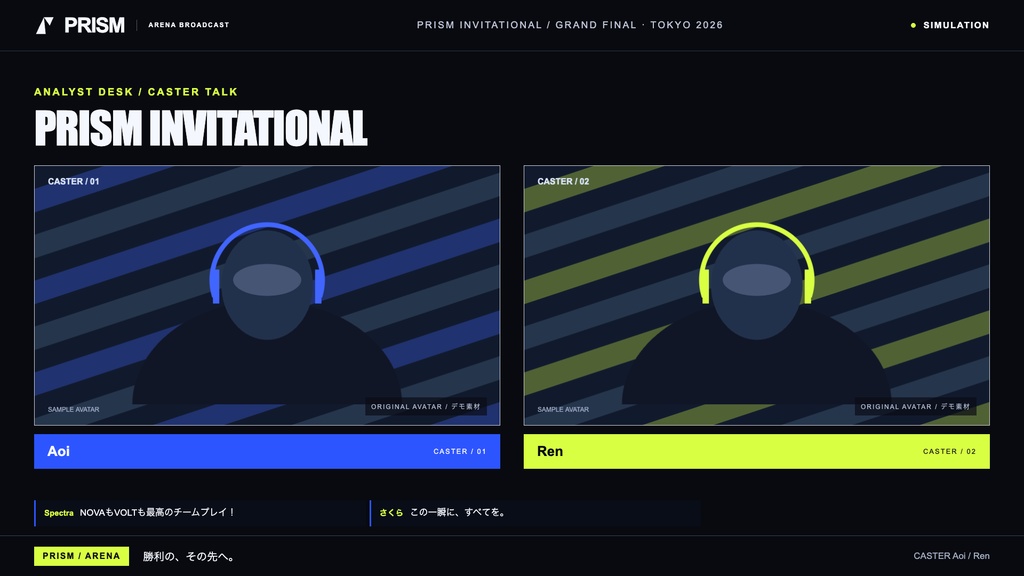Click CASTER / 02 tag in Ren bar

tap(949, 451)
